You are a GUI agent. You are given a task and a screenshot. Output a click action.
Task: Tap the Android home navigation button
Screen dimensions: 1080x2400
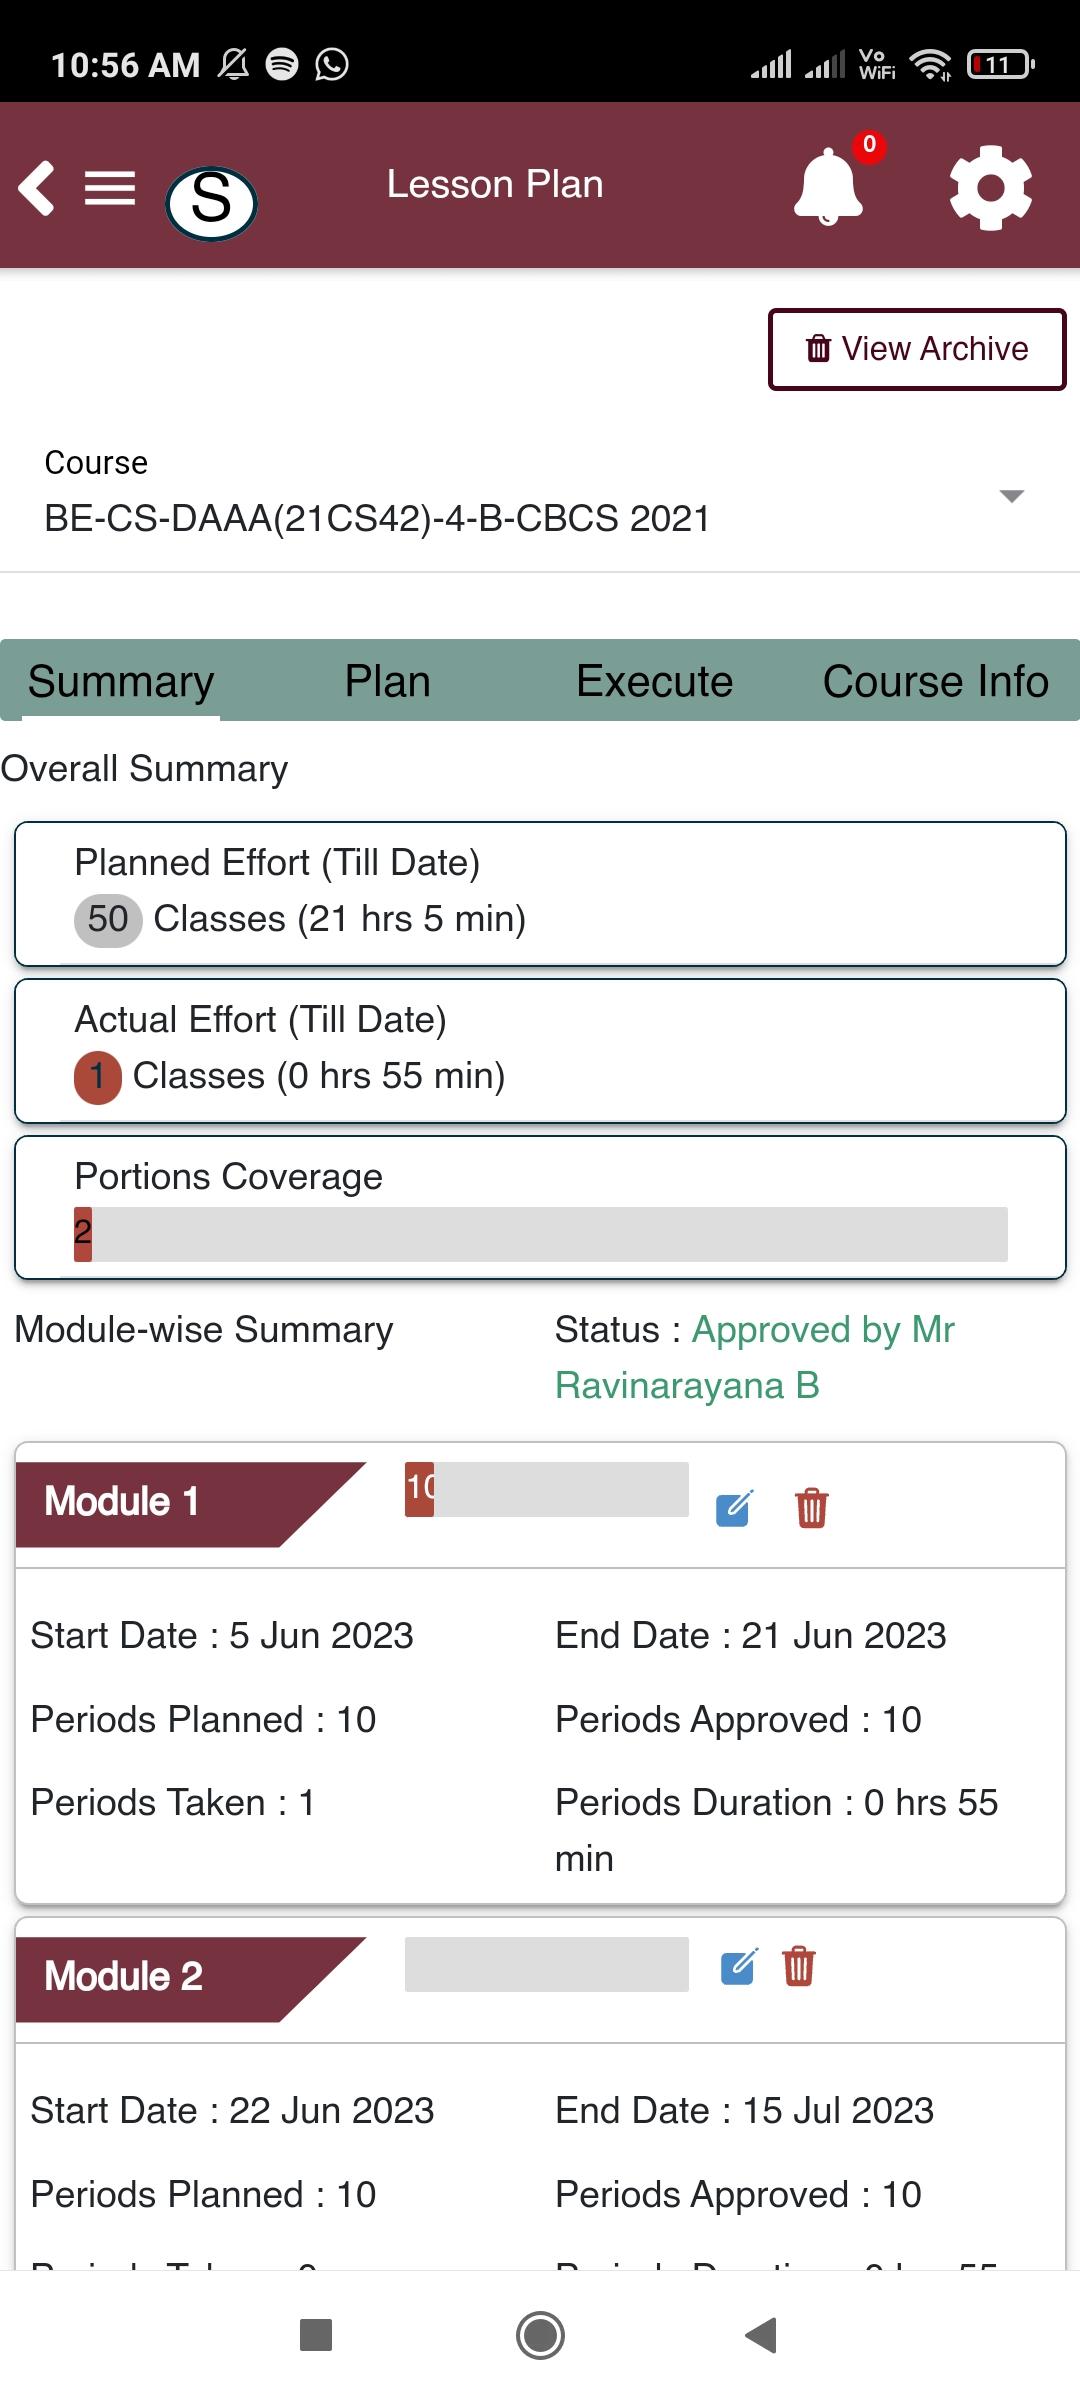click(540, 2336)
